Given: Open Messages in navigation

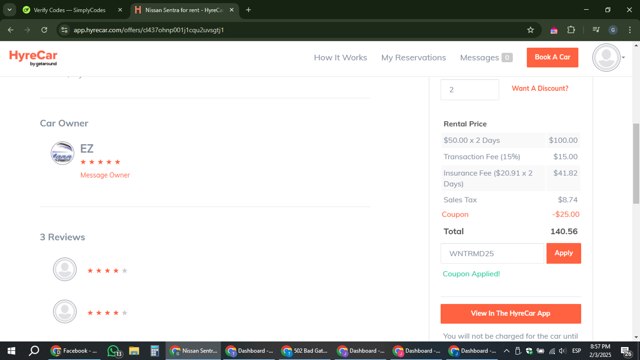Looking at the screenshot, I should point(486,58).
